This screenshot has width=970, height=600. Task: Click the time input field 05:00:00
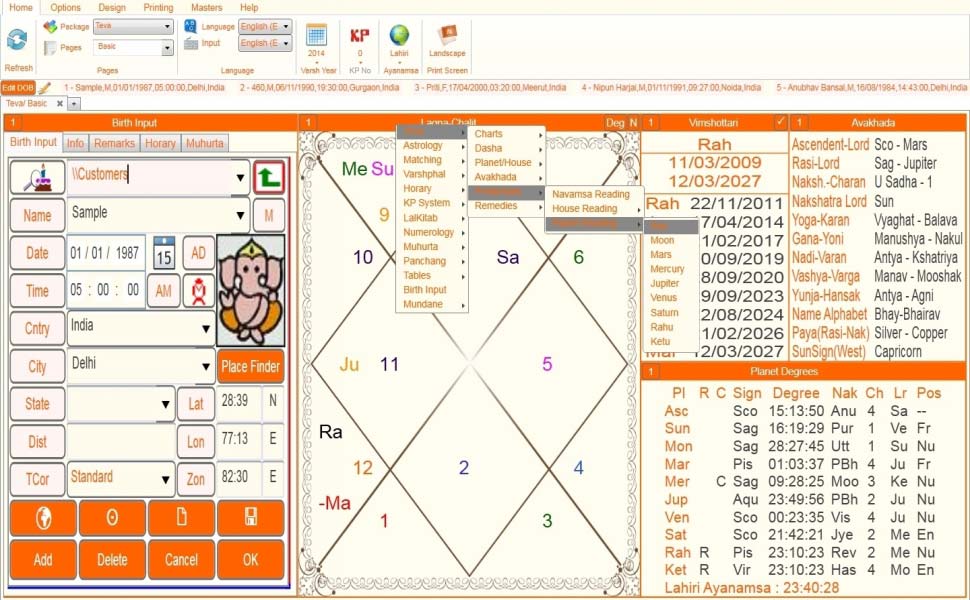click(106, 290)
